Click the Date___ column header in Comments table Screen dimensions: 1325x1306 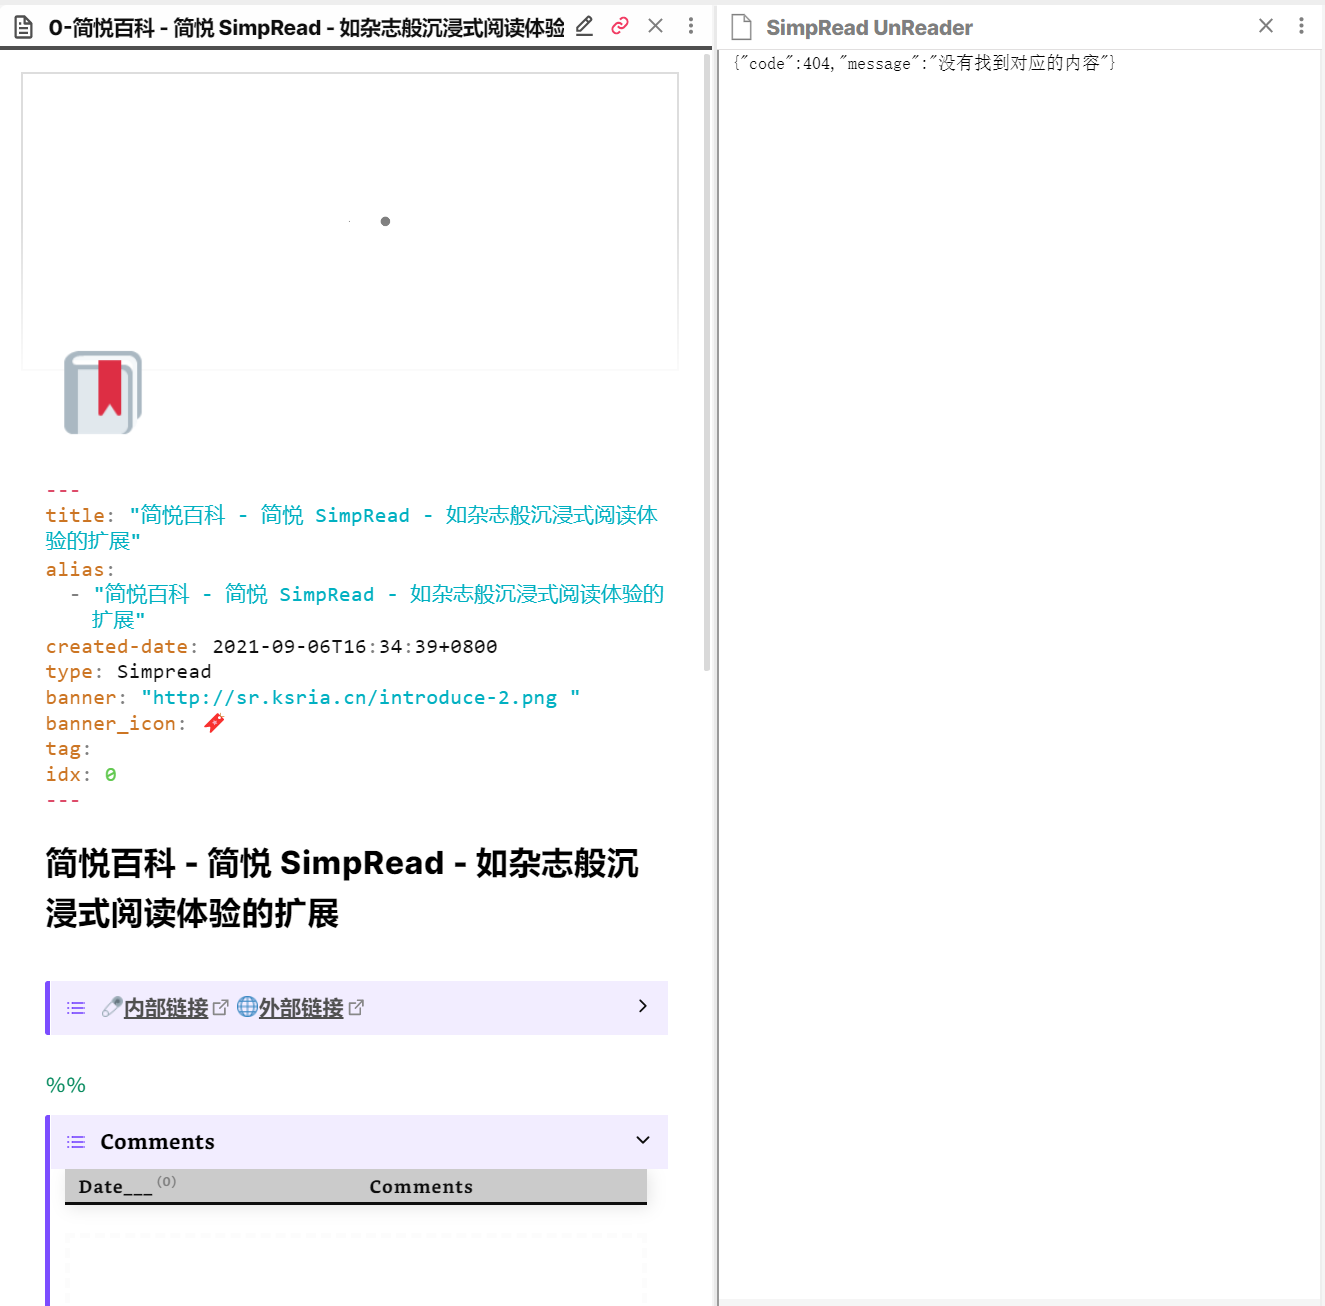[x=115, y=1187]
